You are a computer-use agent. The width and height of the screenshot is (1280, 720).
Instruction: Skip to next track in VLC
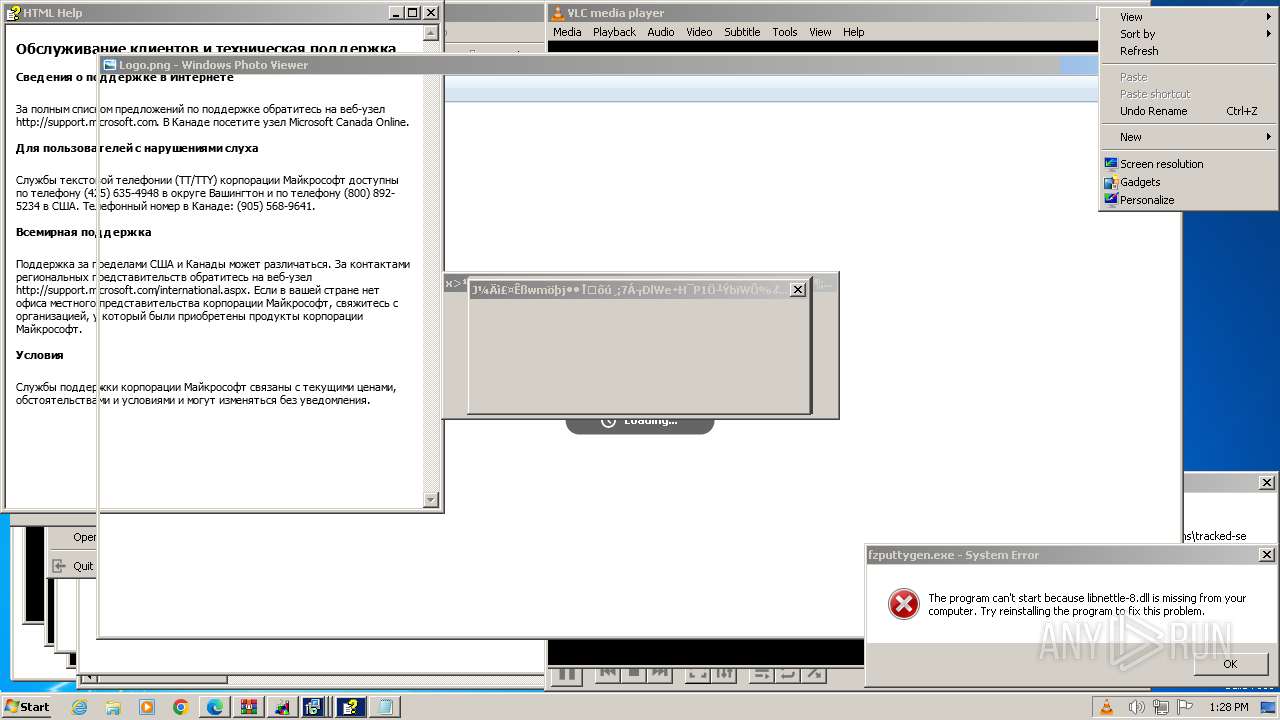point(659,675)
